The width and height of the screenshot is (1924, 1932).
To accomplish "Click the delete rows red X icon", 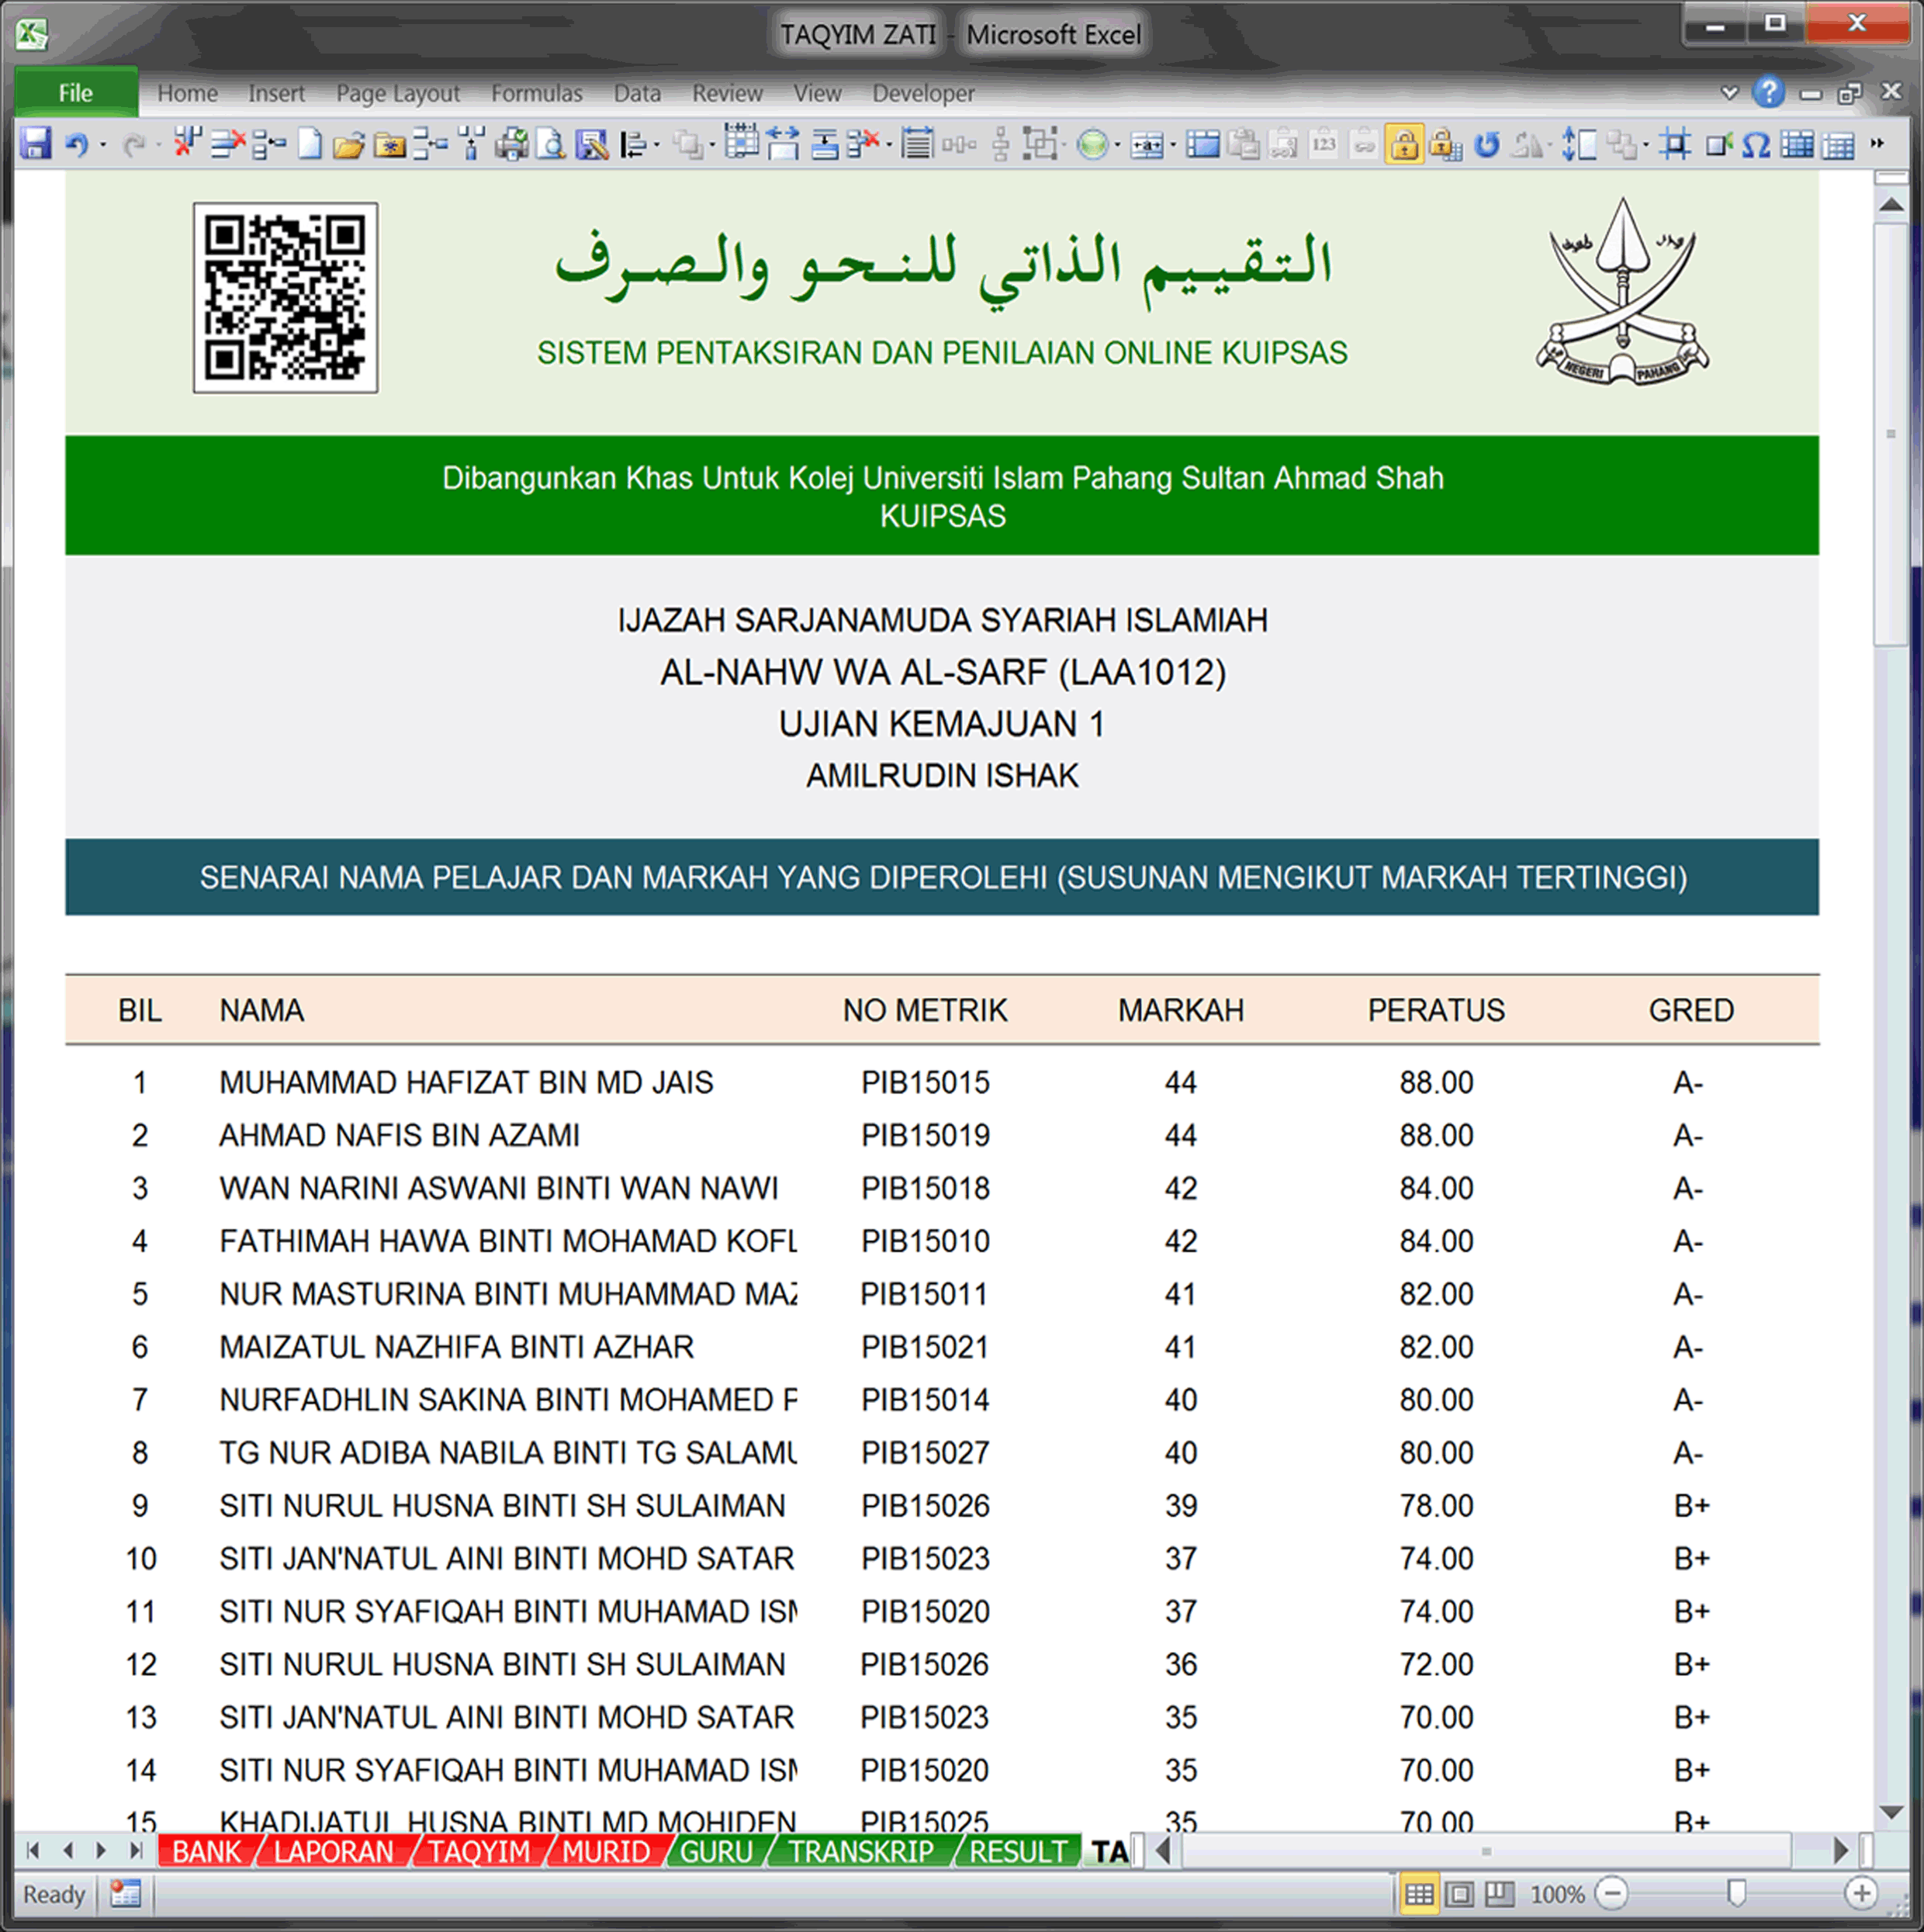I will click(228, 145).
